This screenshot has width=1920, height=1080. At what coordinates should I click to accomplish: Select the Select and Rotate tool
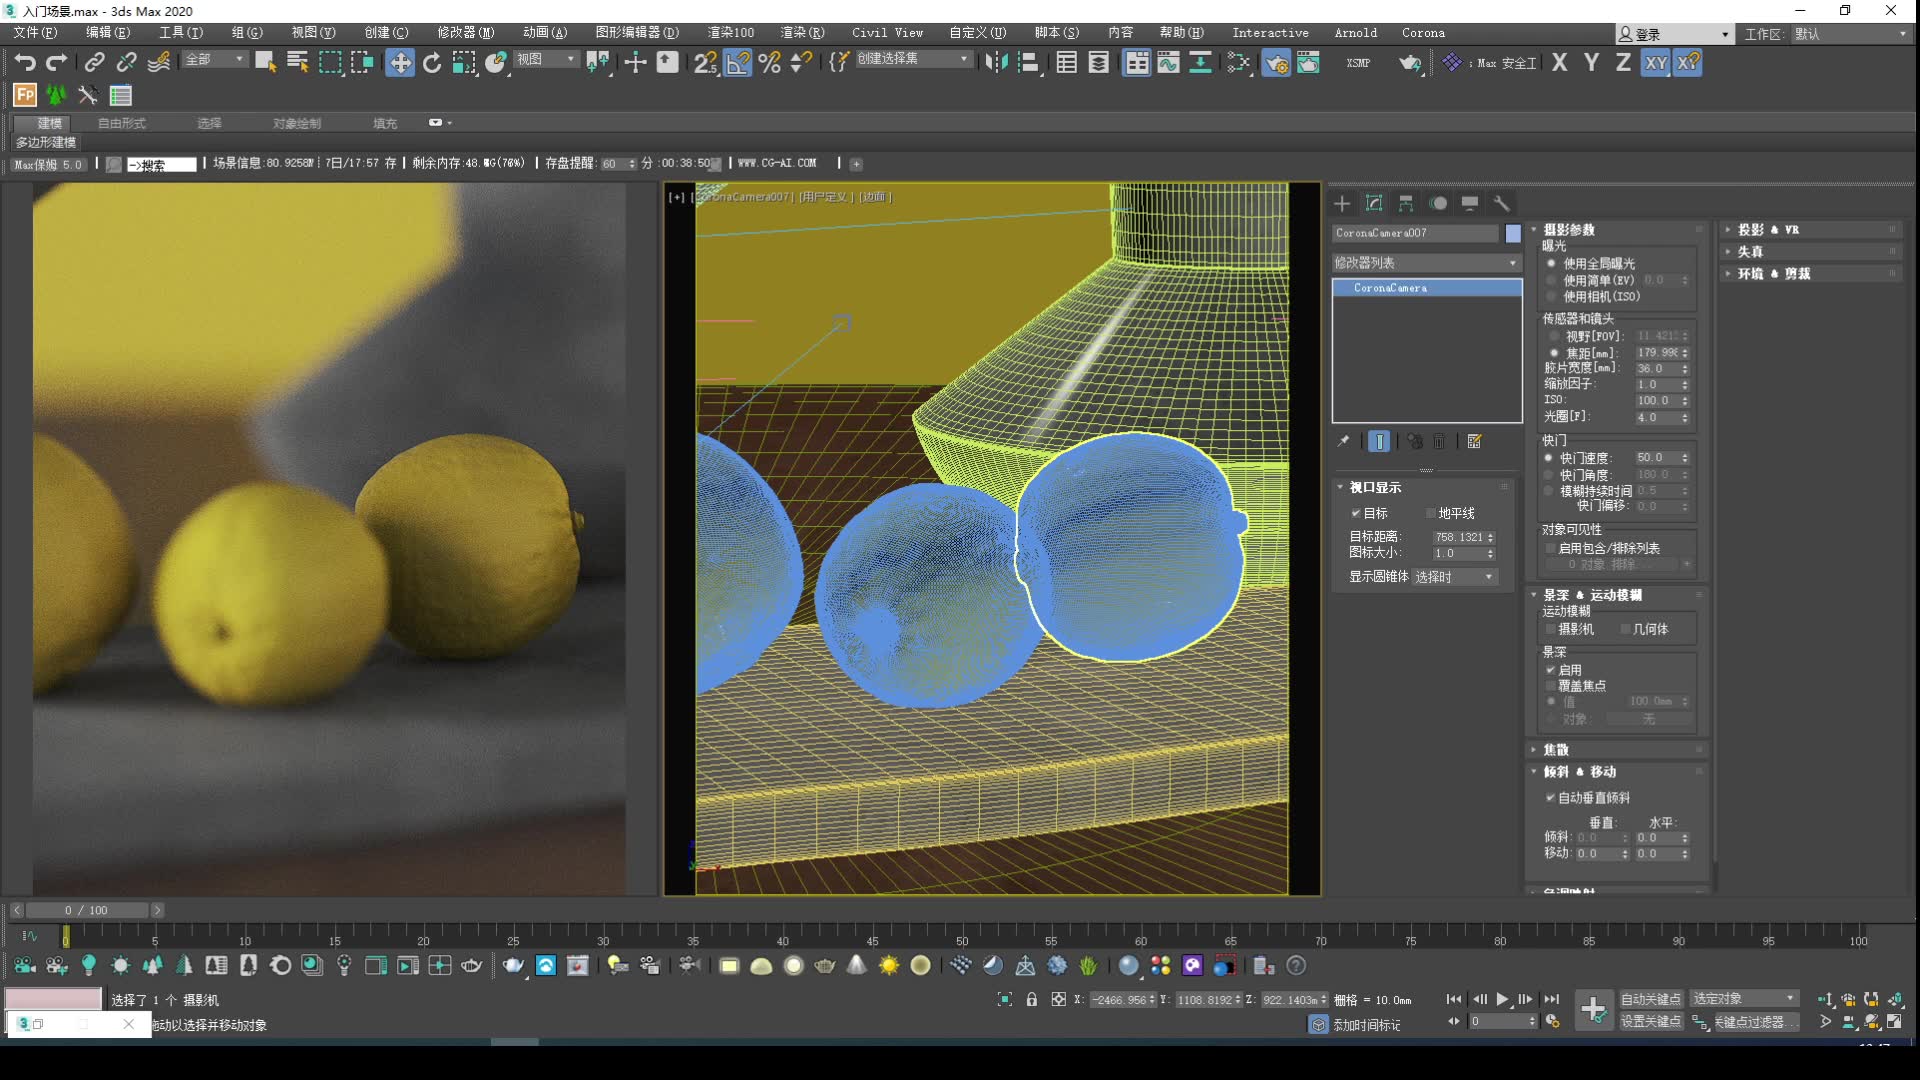[432, 63]
